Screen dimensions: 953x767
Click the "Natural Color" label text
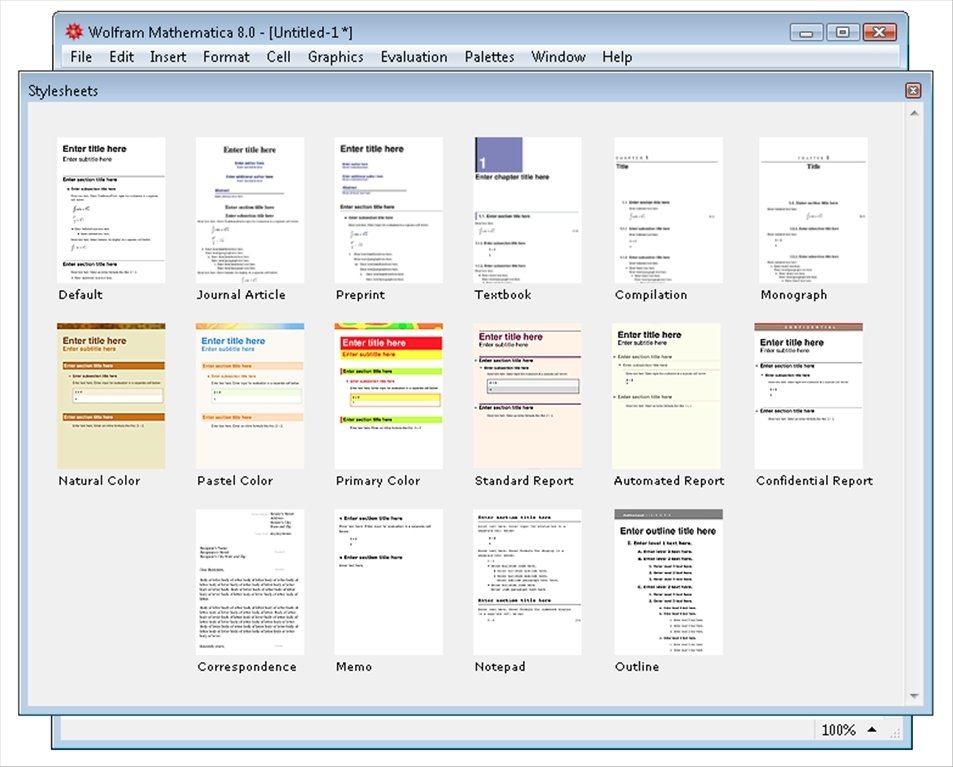click(99, 481)
